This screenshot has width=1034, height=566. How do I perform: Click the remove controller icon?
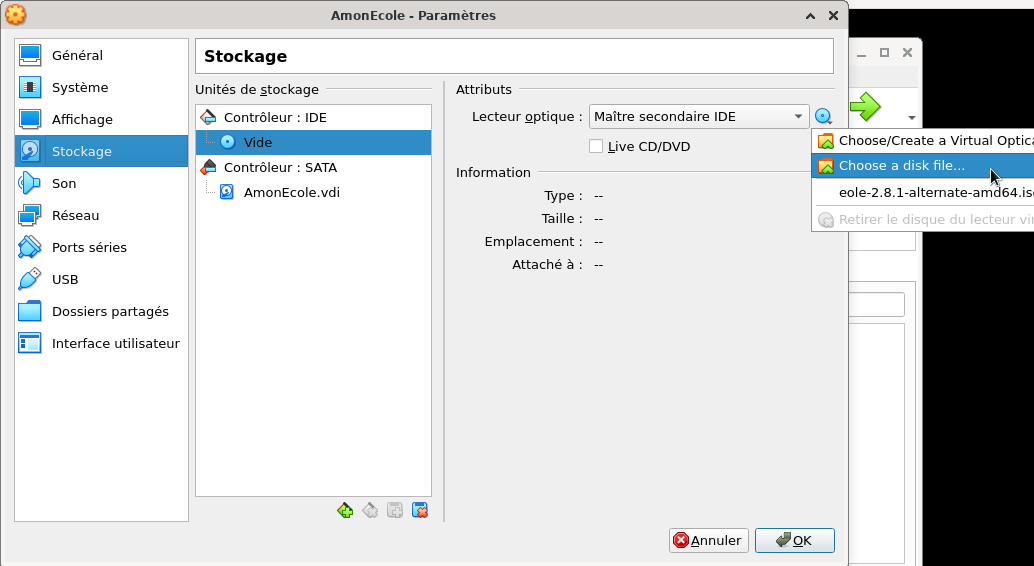[x=370, y=510]
